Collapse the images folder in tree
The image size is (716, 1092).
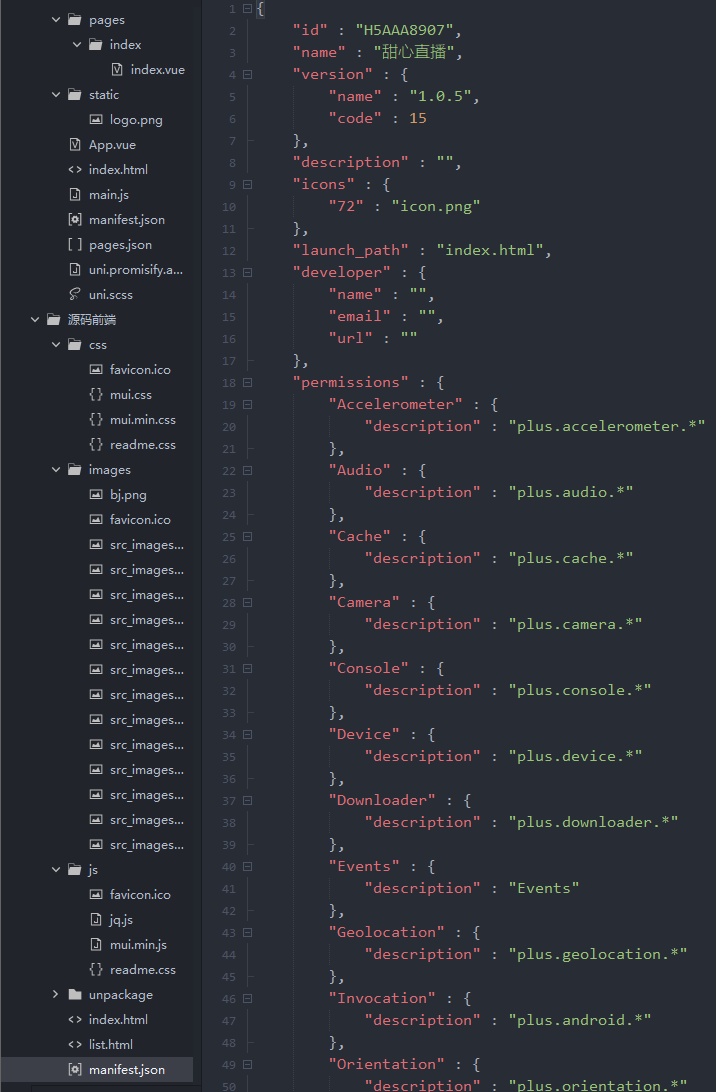56,470
